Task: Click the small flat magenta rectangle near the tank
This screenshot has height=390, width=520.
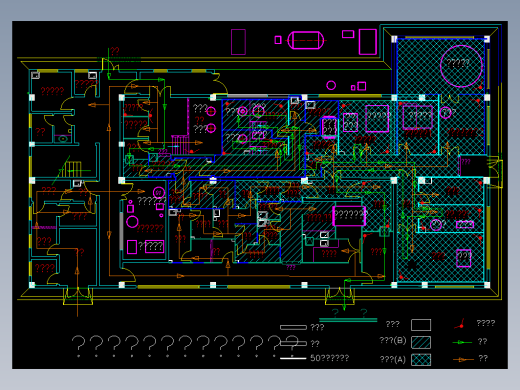Action: click(x=348, y=34)
